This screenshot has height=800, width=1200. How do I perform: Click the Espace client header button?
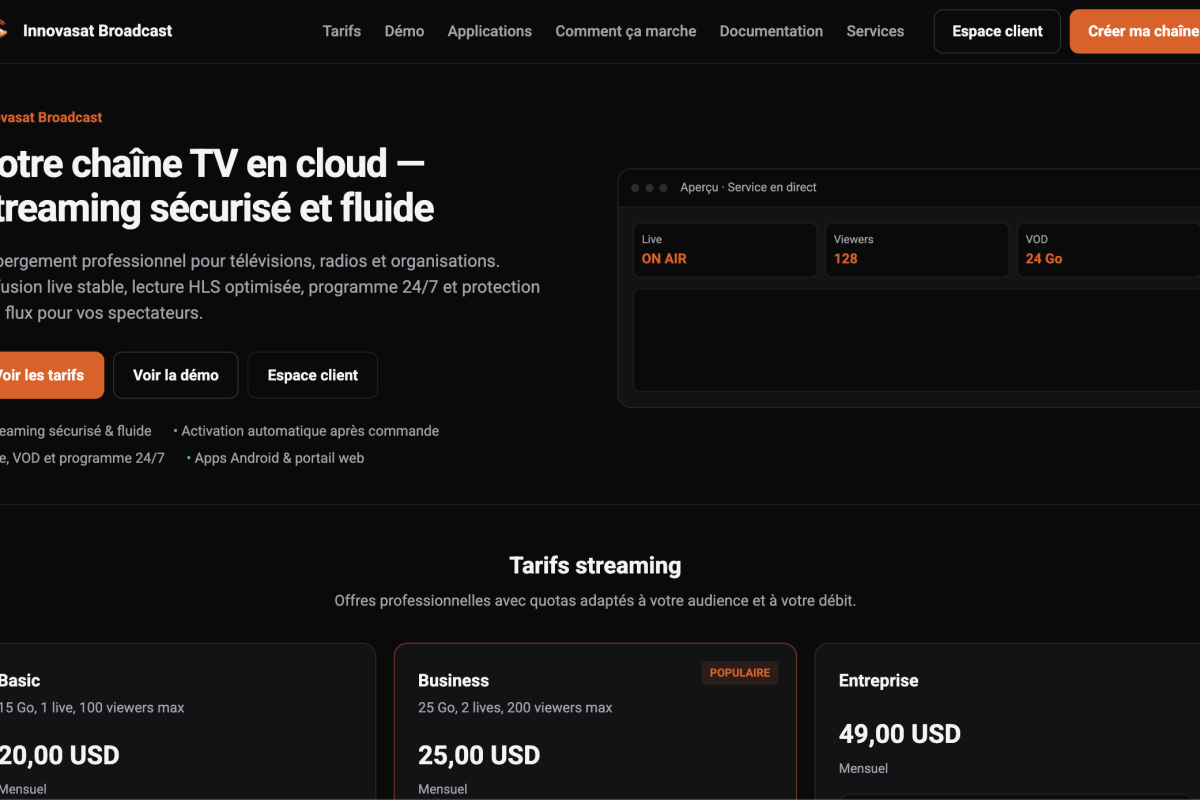[x=997, y=31]
